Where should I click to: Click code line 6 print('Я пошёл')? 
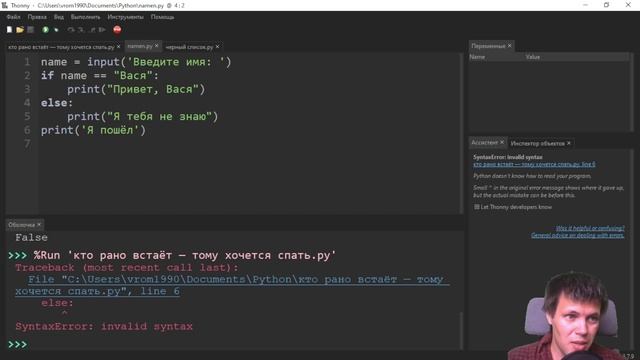[93, 130]
